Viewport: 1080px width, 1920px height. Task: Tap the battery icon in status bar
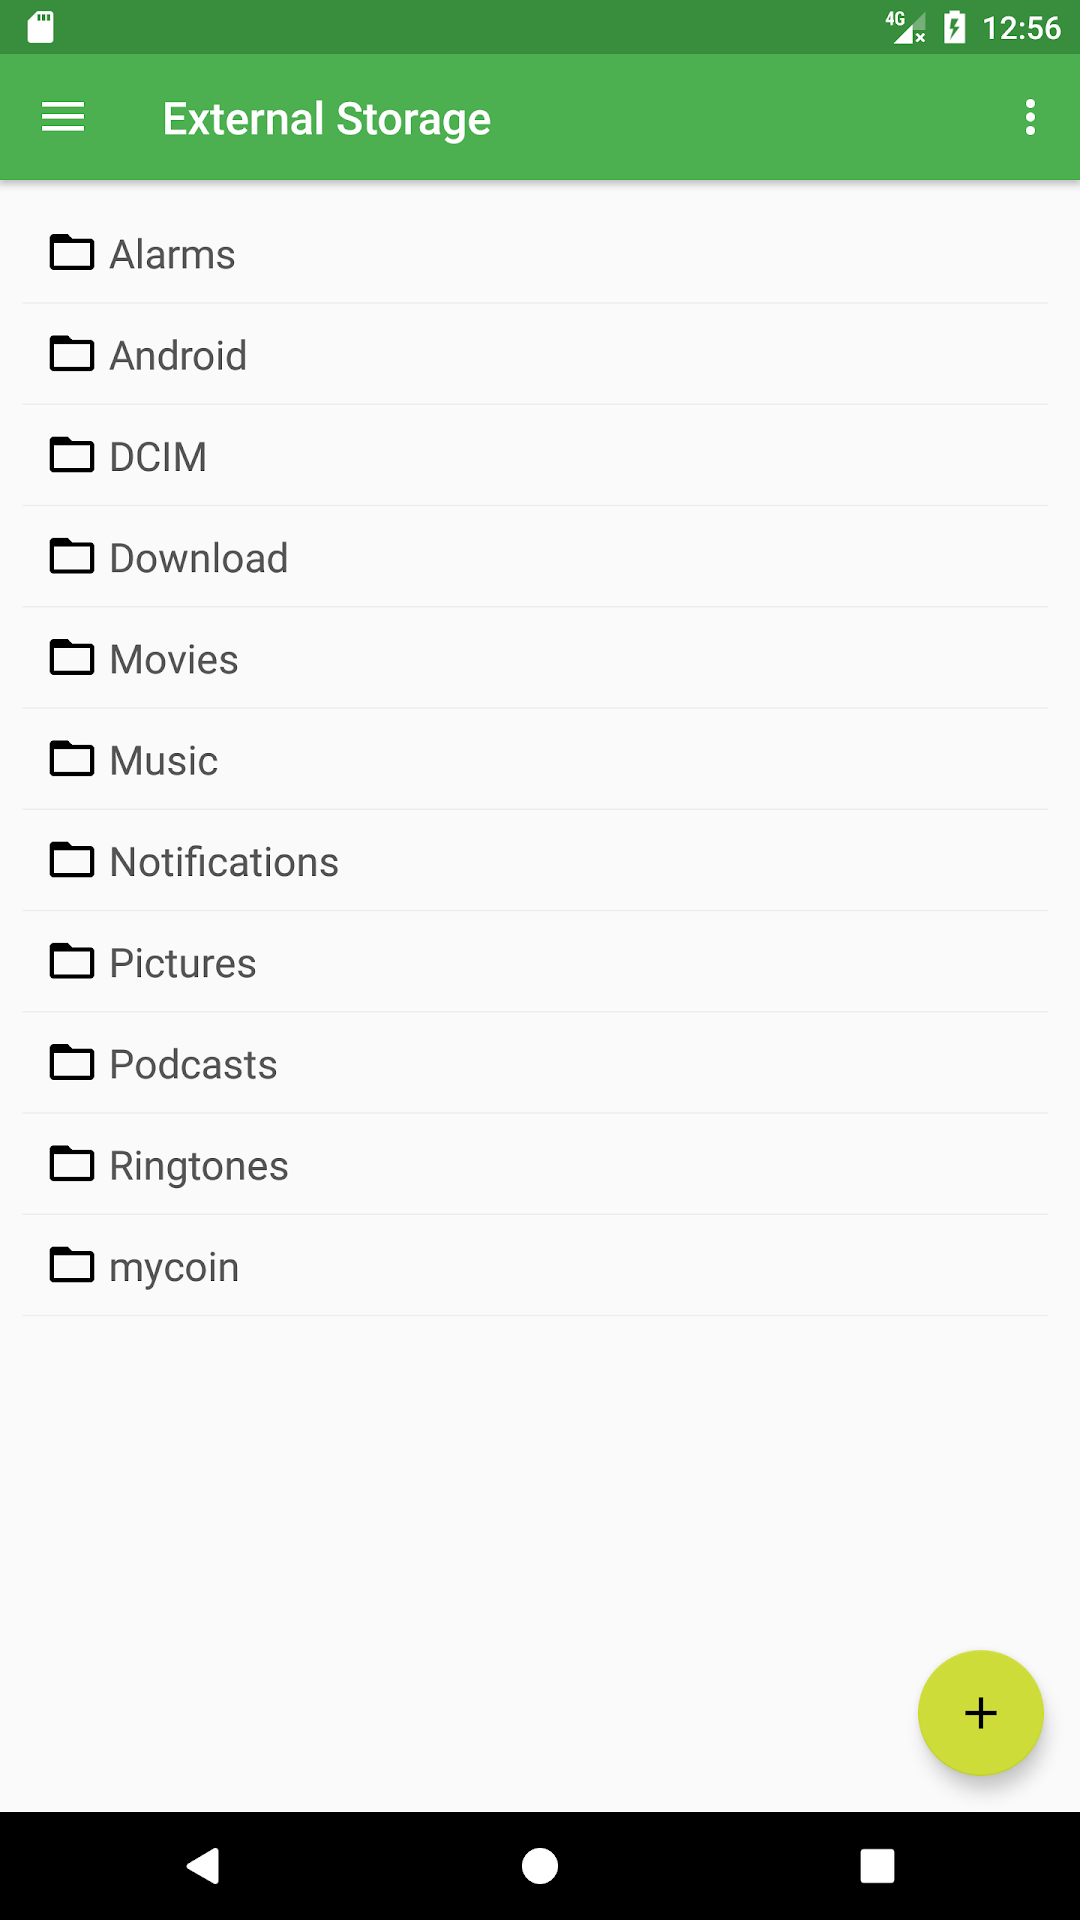pos(955,27)
